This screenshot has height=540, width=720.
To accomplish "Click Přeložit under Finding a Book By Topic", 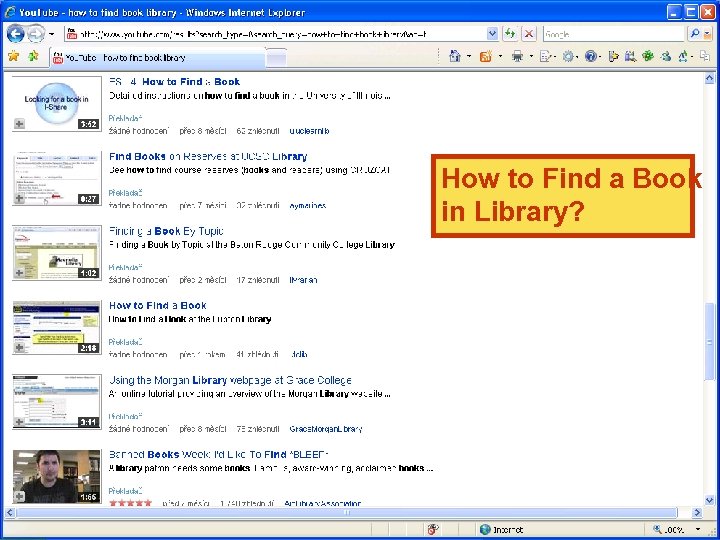I will click(x=125, y=267).
